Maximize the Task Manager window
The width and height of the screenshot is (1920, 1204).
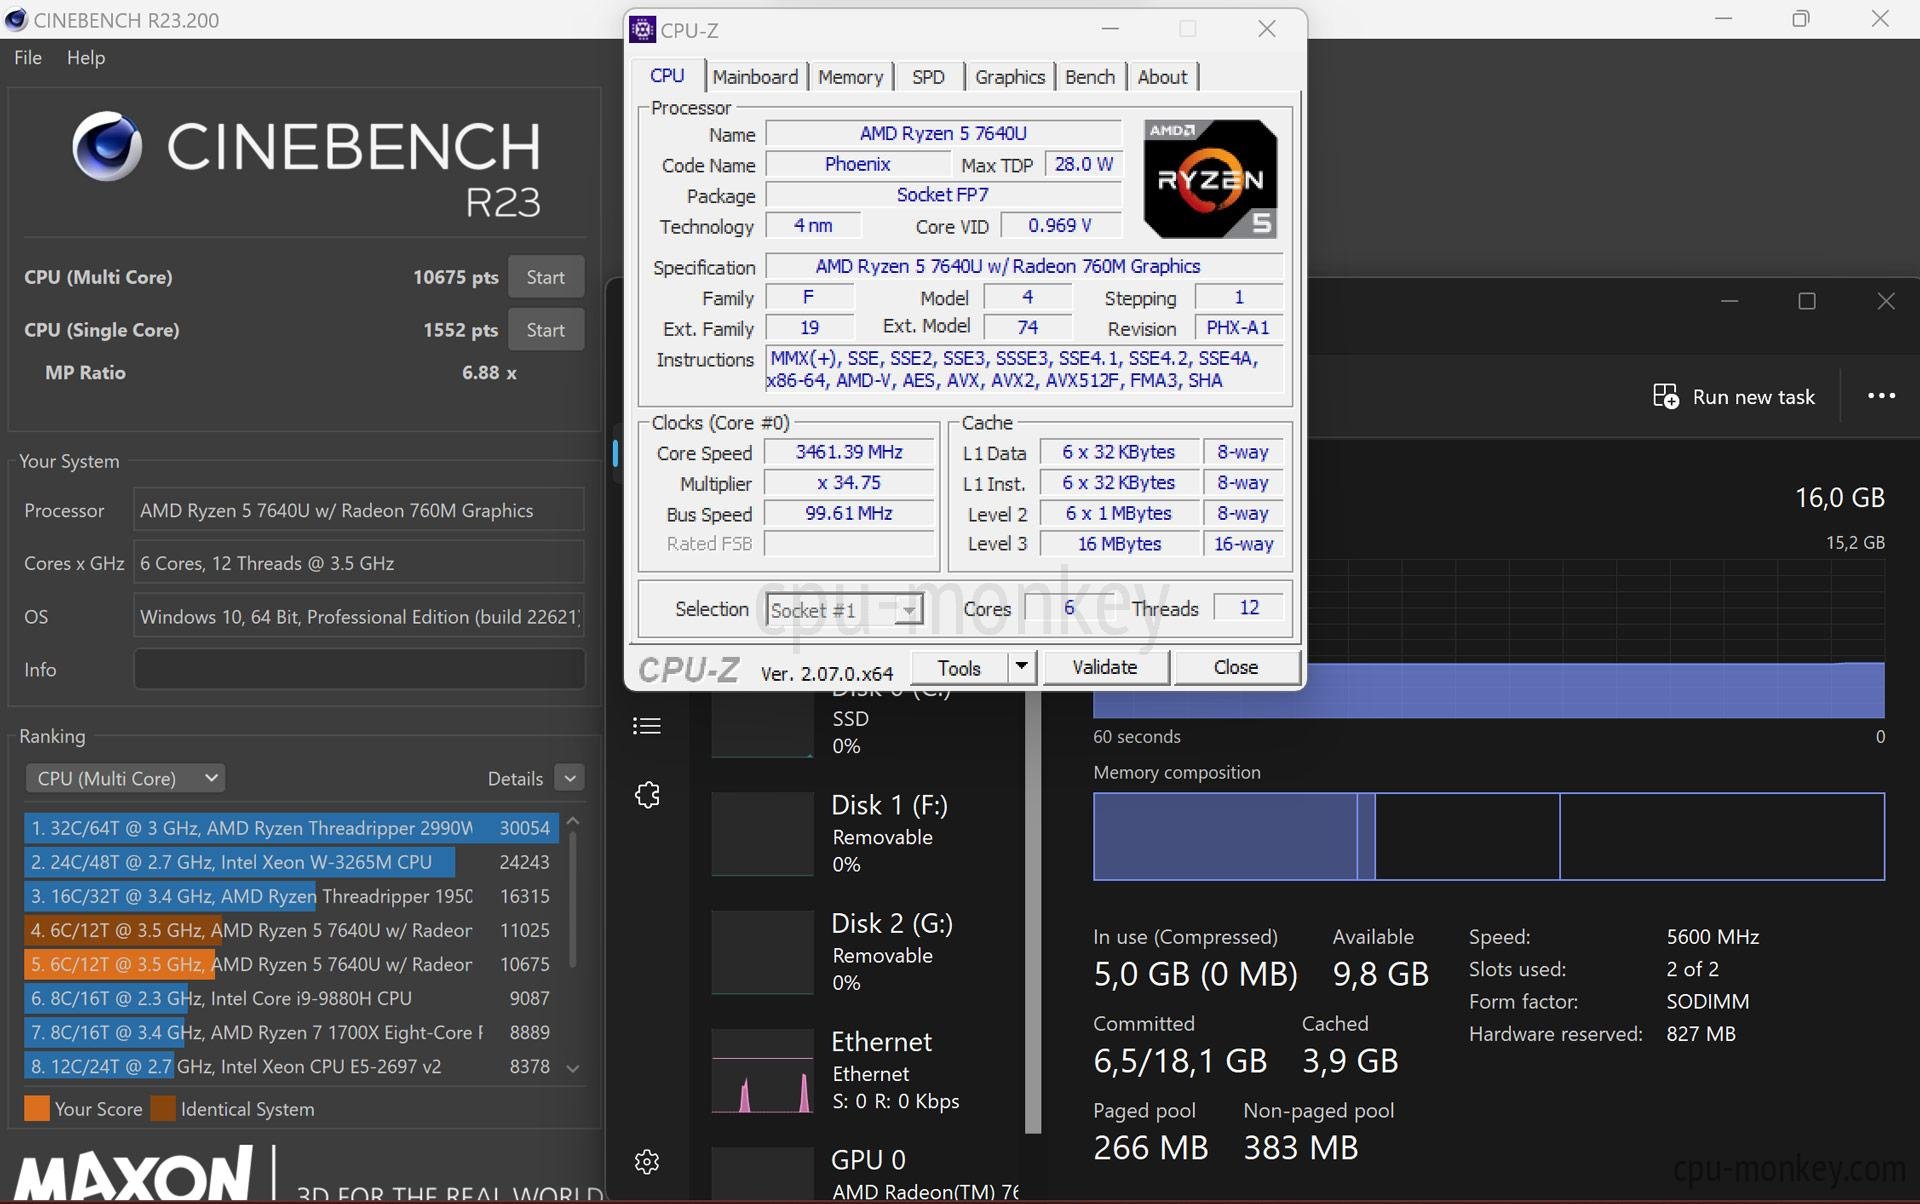[1807, 301]
